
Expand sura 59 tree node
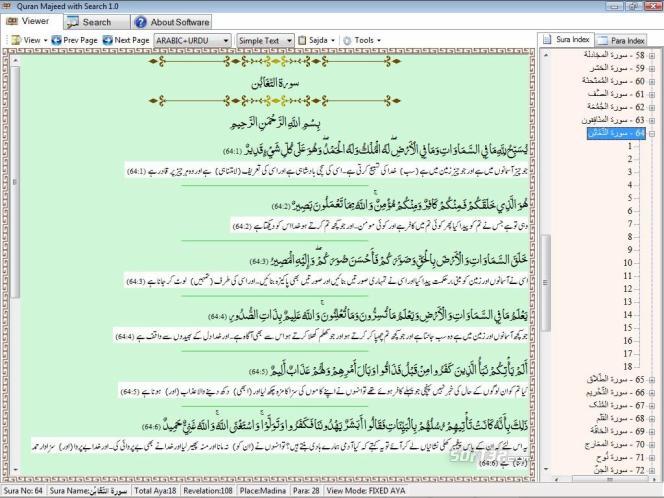coord(652,69)
